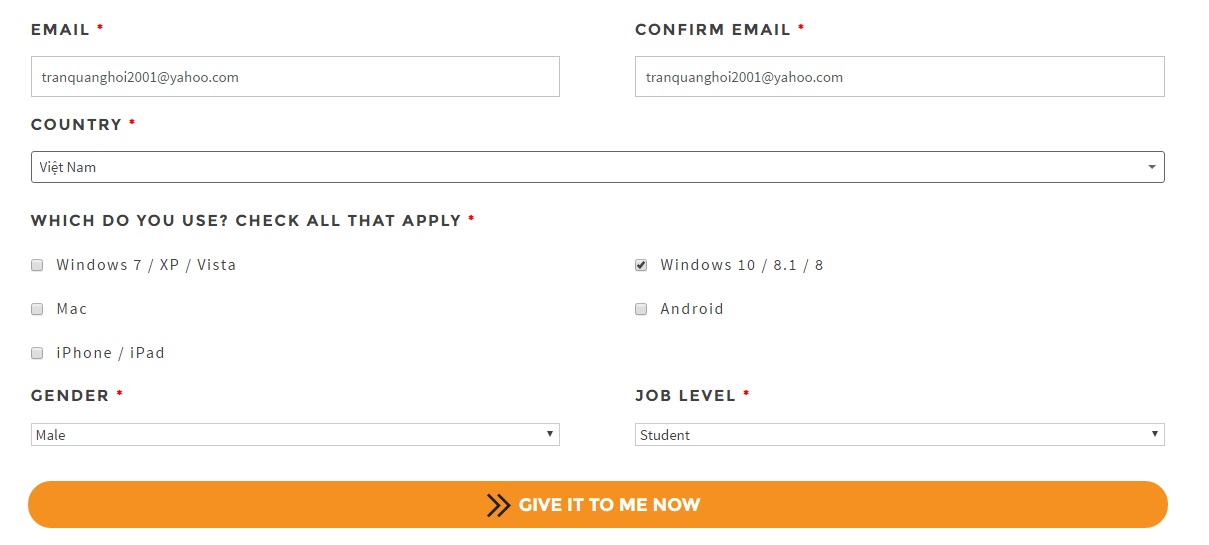Viewport: 1209px width, 545px height.
Task: Check the Android checkbox
Action: (x=641, y=309)
